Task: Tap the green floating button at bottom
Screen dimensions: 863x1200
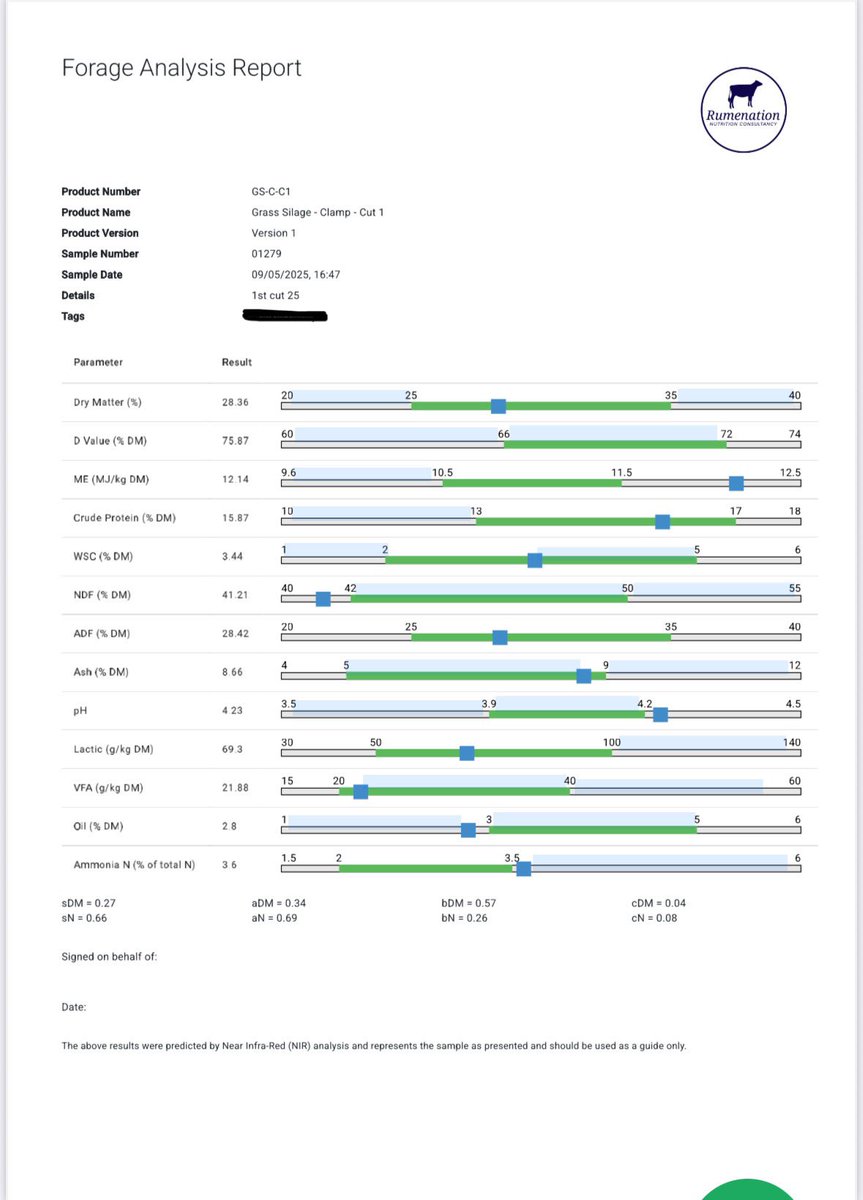Action: point(749,1187)
